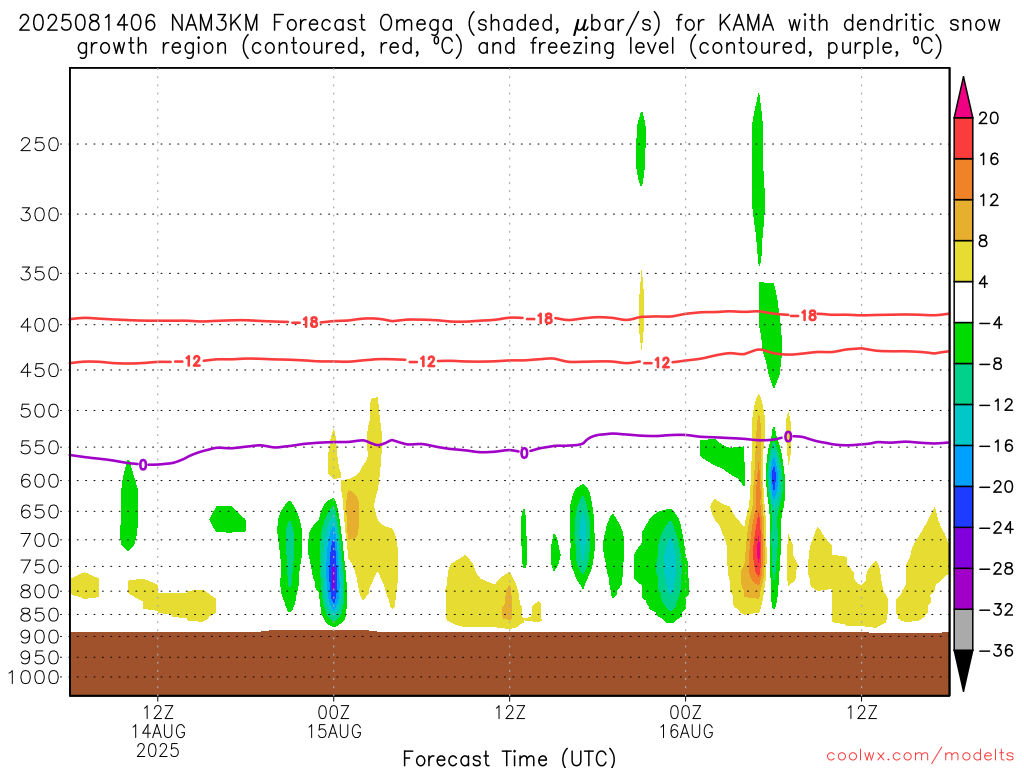Click the red color bar segment between 16 and 20

[x=963, y=138]
